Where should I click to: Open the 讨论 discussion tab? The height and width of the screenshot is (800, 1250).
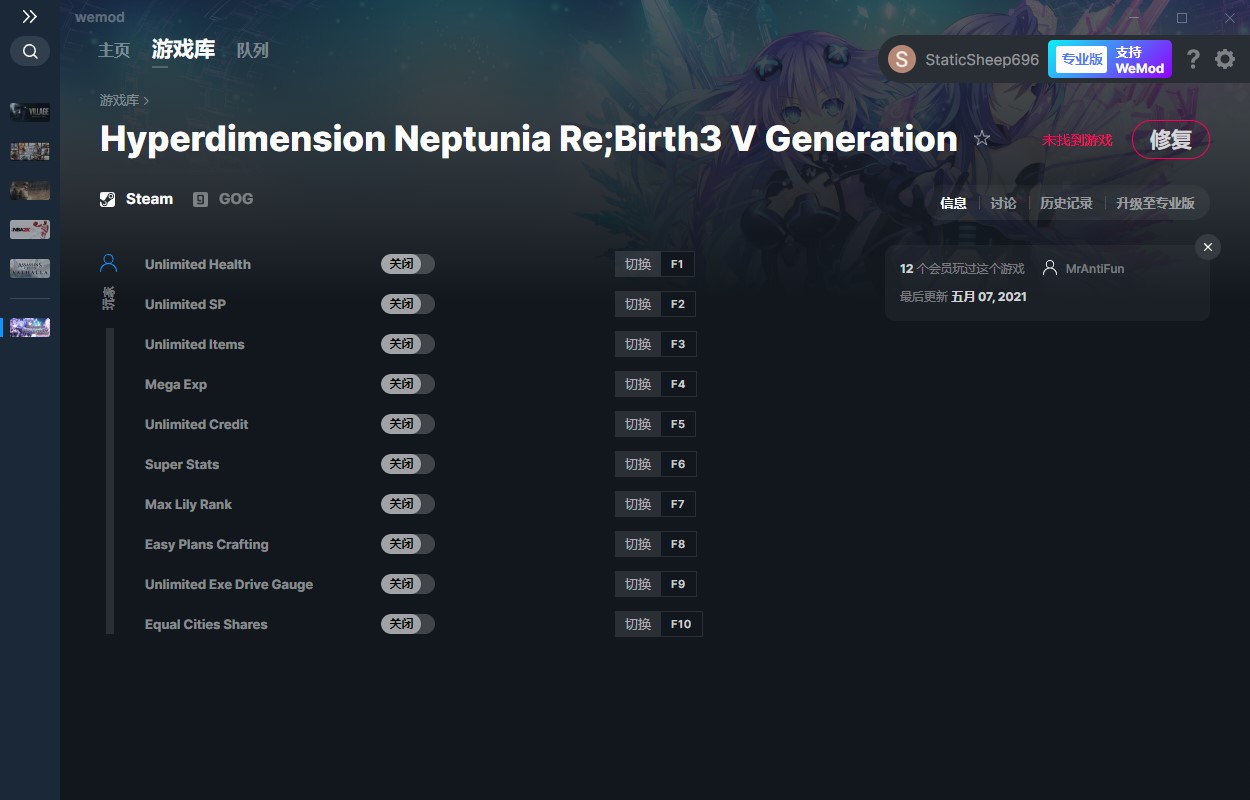pos(1003,203)
